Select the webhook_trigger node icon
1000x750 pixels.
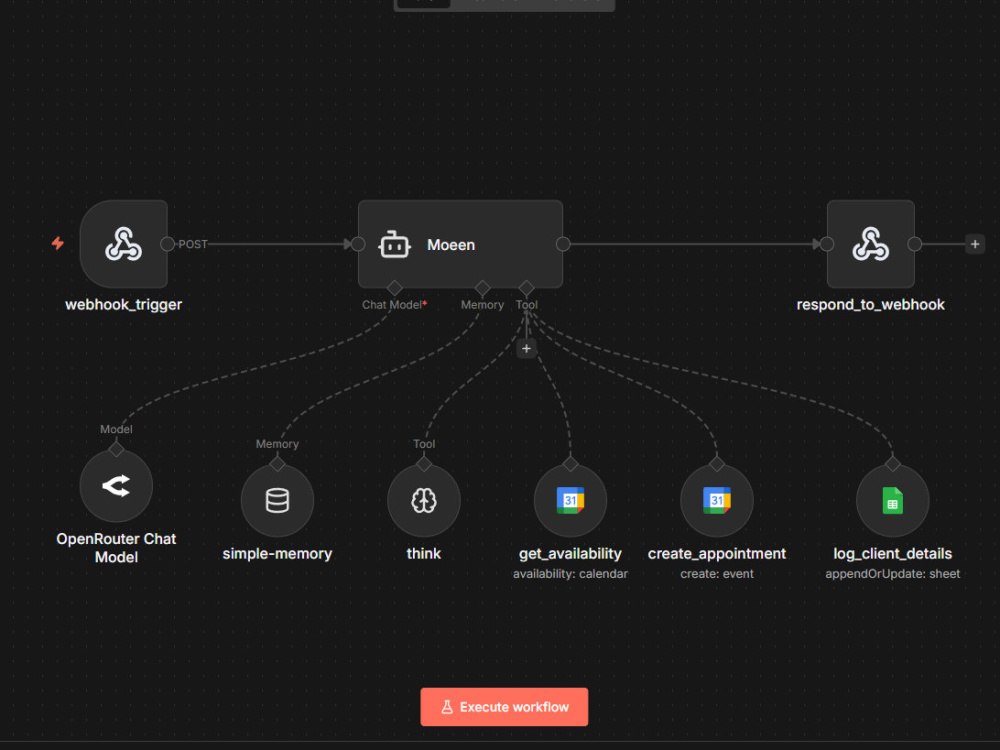pos(124,244)
